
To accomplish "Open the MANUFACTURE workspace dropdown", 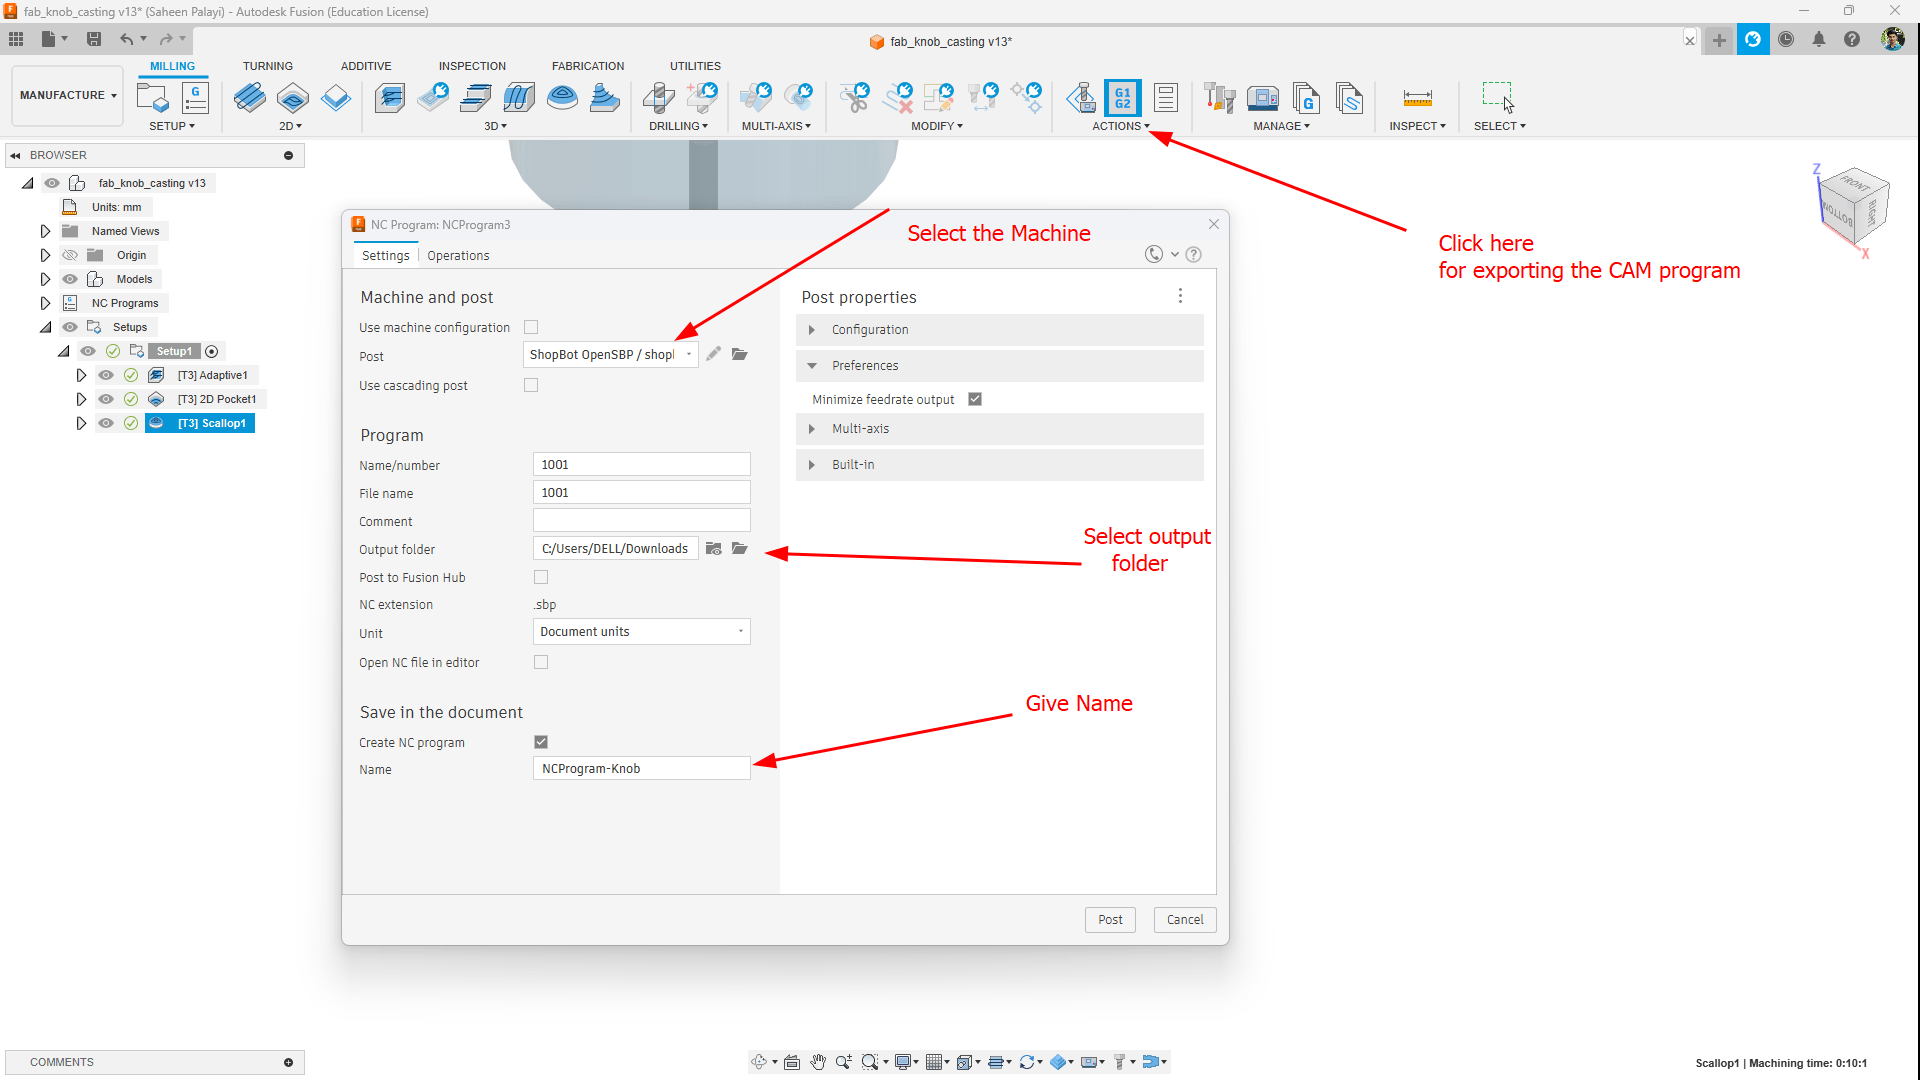I will 68,95.
